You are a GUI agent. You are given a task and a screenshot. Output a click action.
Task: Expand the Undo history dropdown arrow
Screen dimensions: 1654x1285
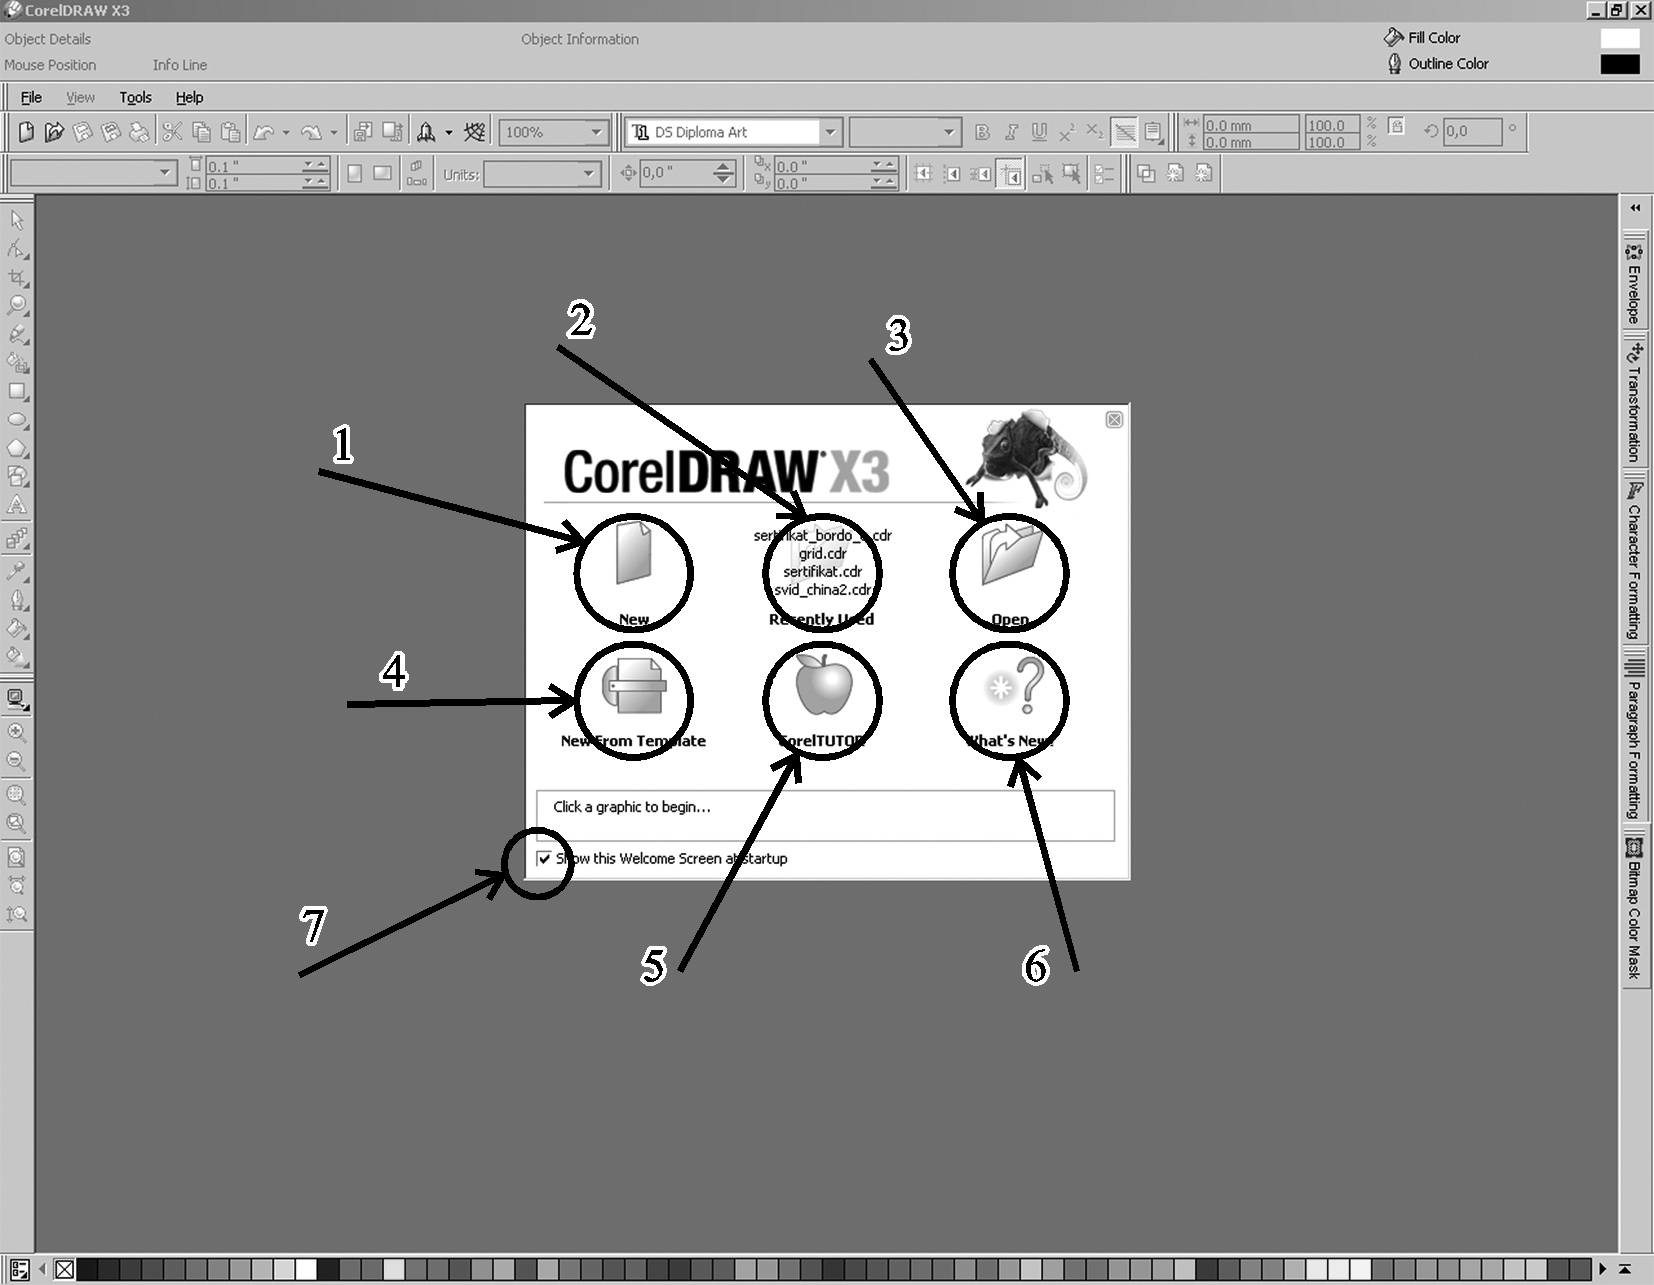coord(286,132)
